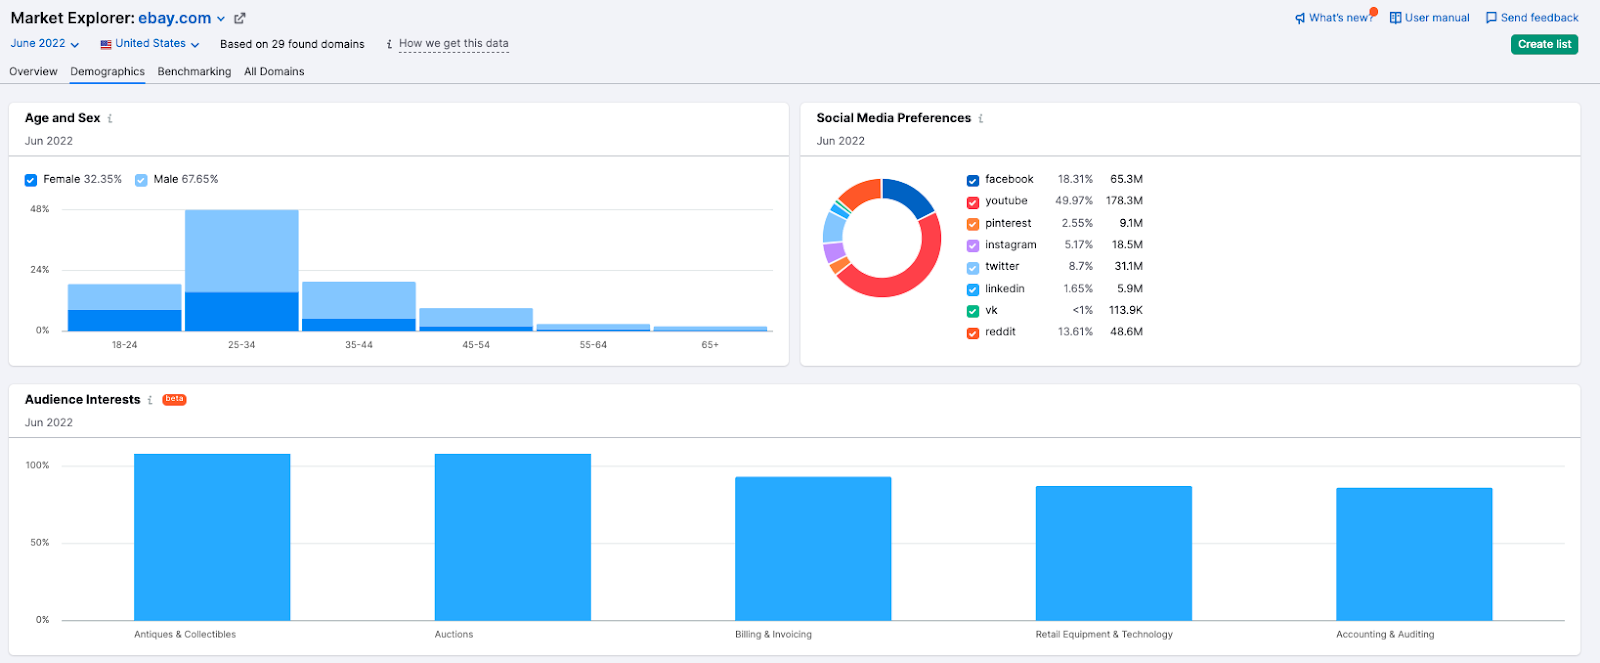Click the dark blue facebook donut segment
The image size is (1600, 663).
point(911,195)
